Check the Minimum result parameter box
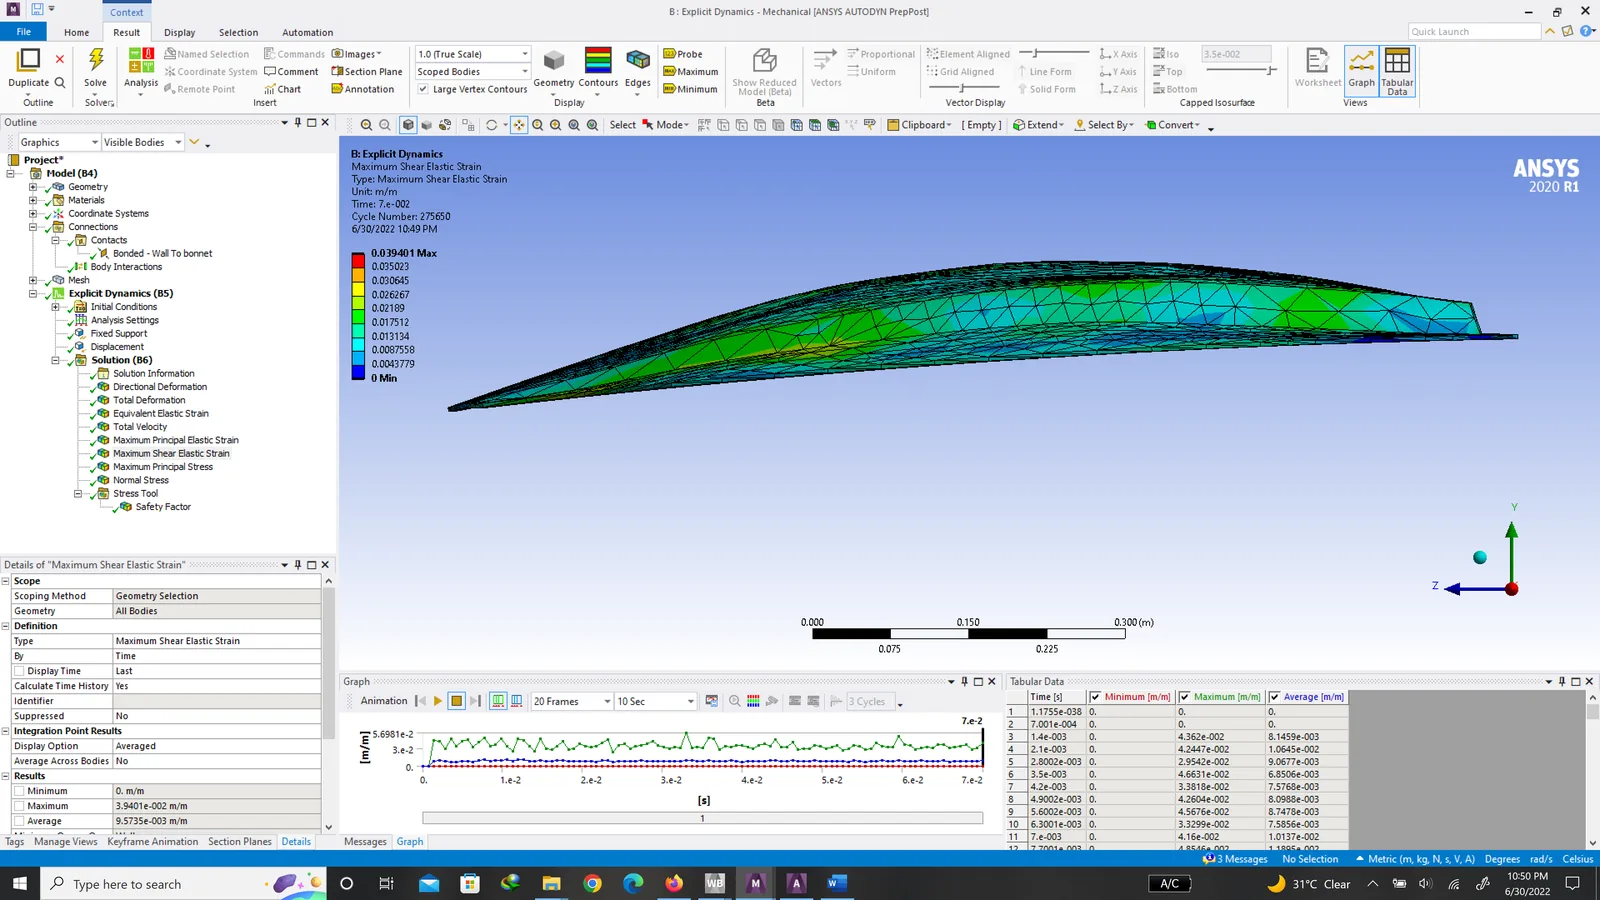Viewport: 1600px width, 900px height. [x=19, y=791]
